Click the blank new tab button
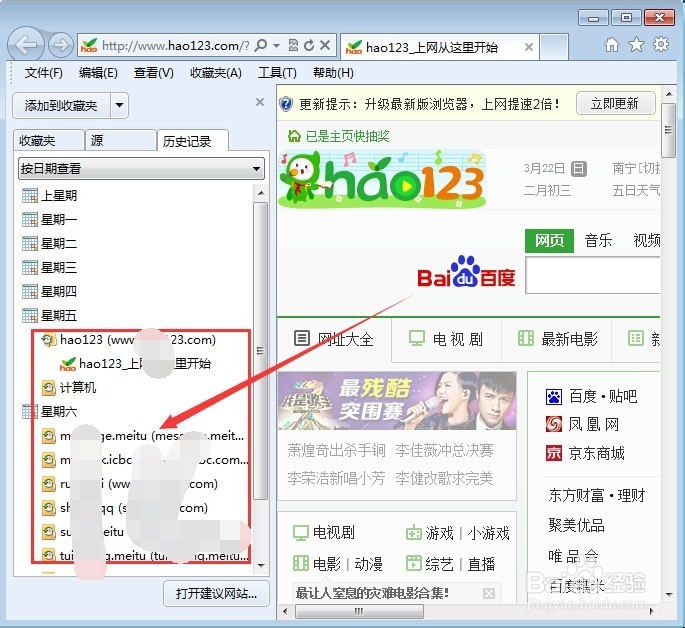 pyautogui.click(x=554, y=47)
